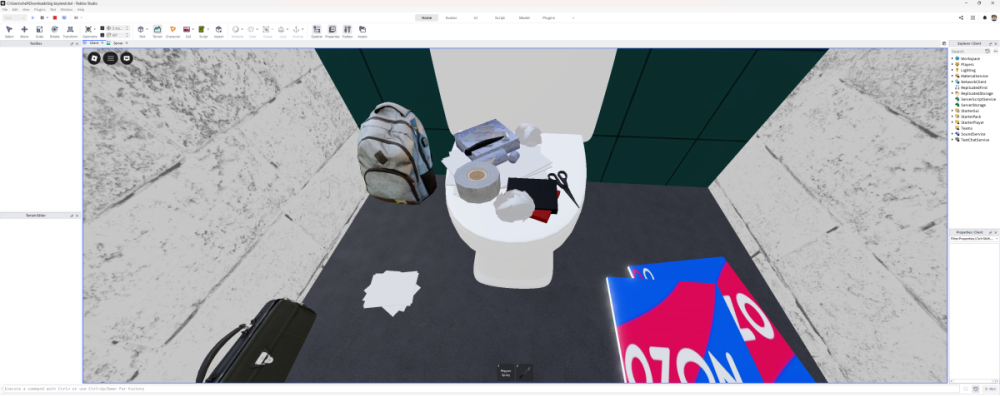
Task: Open the Character tool
Action: coord(173,31)
